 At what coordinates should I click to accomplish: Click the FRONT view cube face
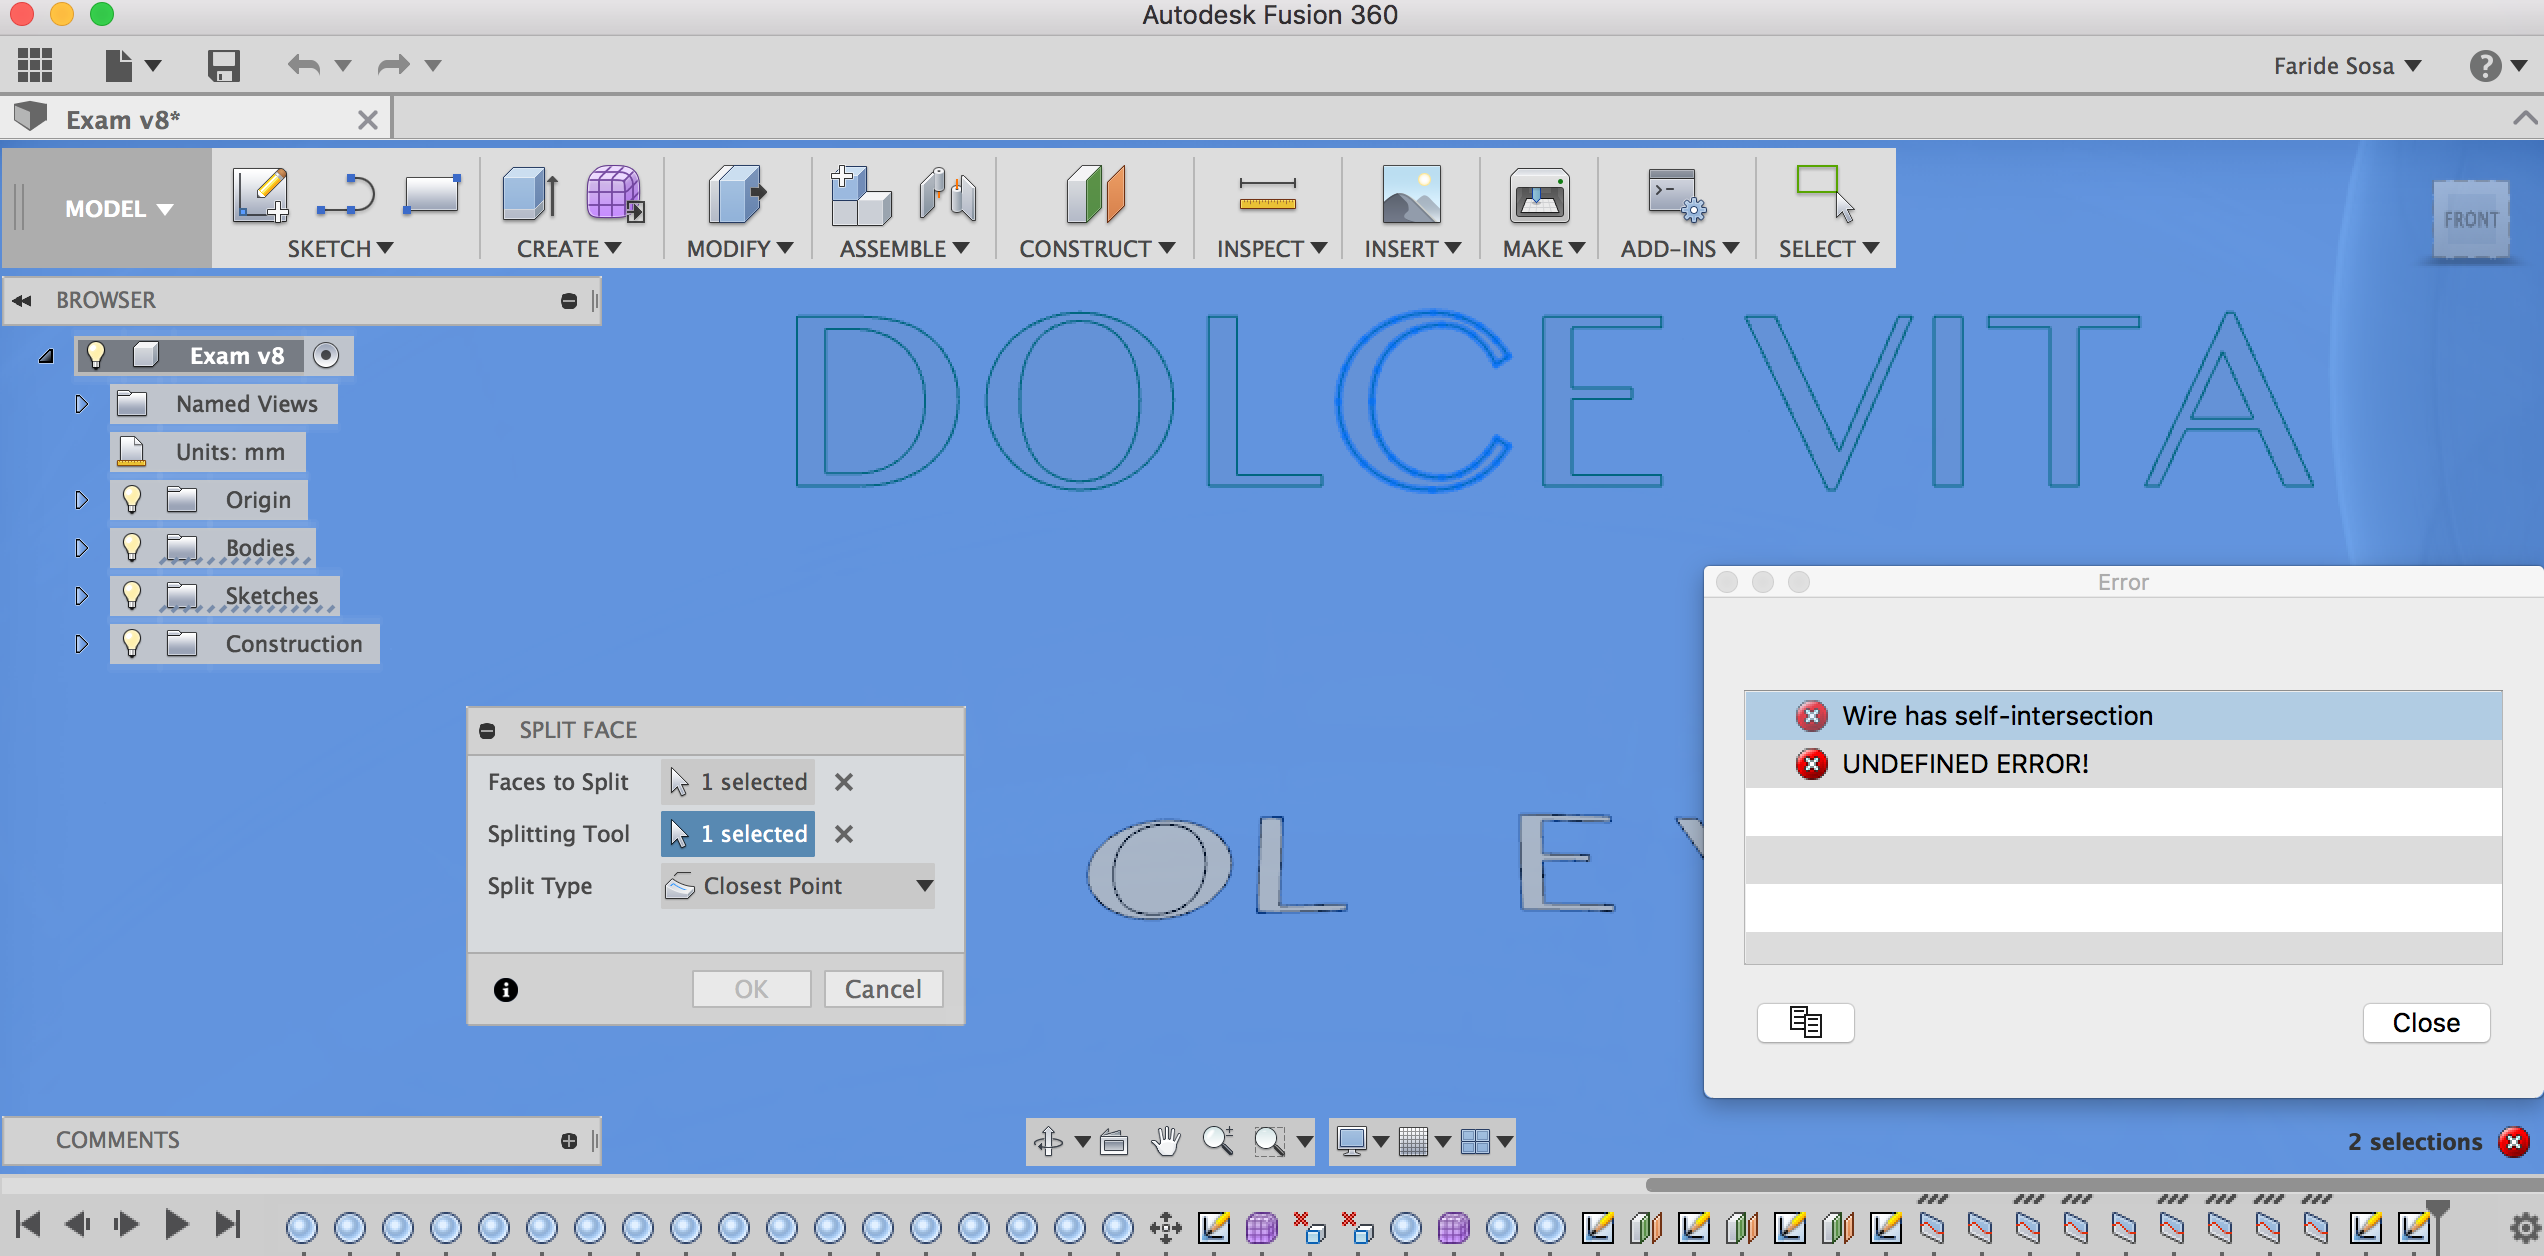(2470, 219)
